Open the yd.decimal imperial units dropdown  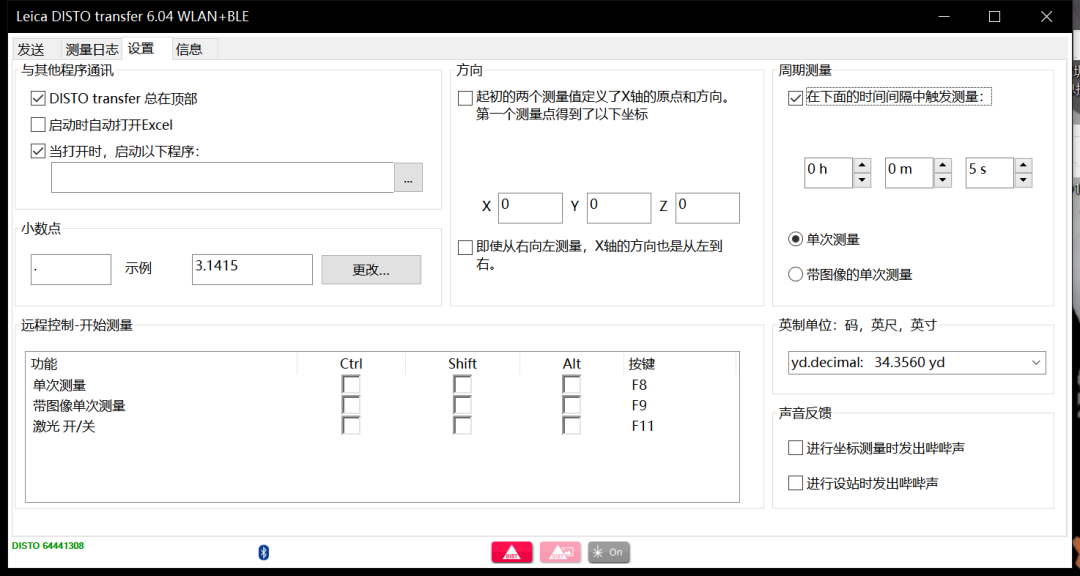coord(916,362)
